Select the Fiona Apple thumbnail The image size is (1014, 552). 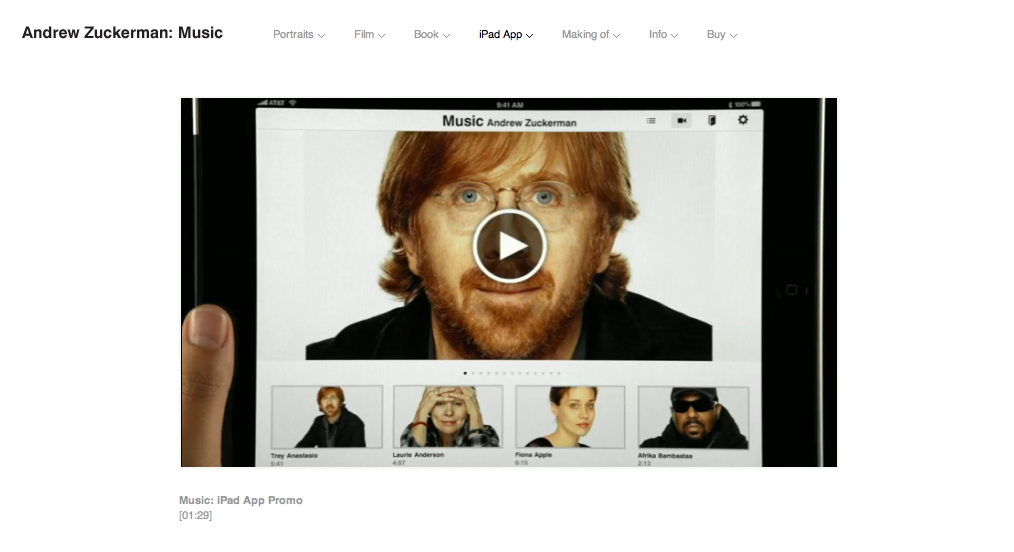pos(570,417)
